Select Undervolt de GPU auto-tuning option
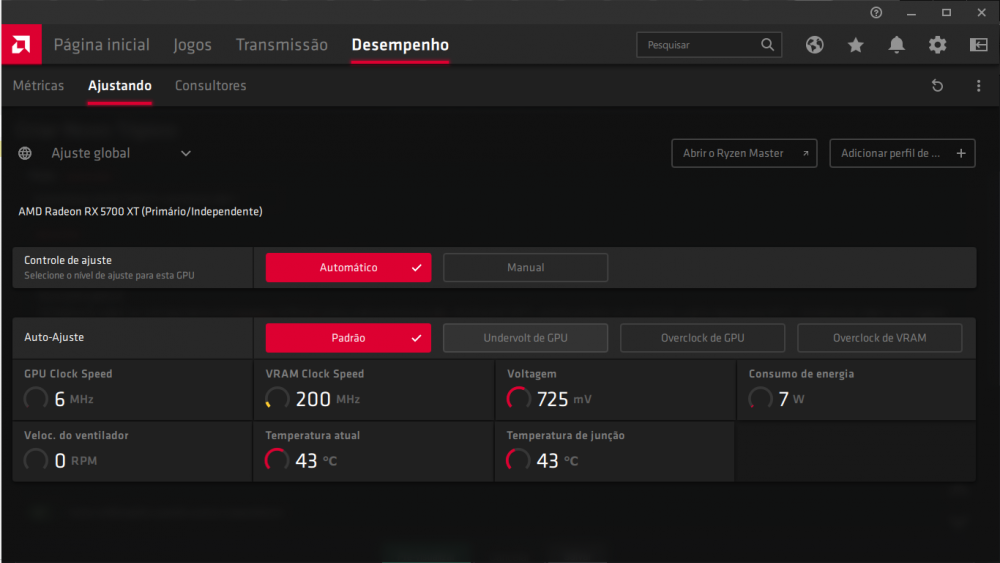The width and height of the screenshot is (1000, 563). [525, 338]
